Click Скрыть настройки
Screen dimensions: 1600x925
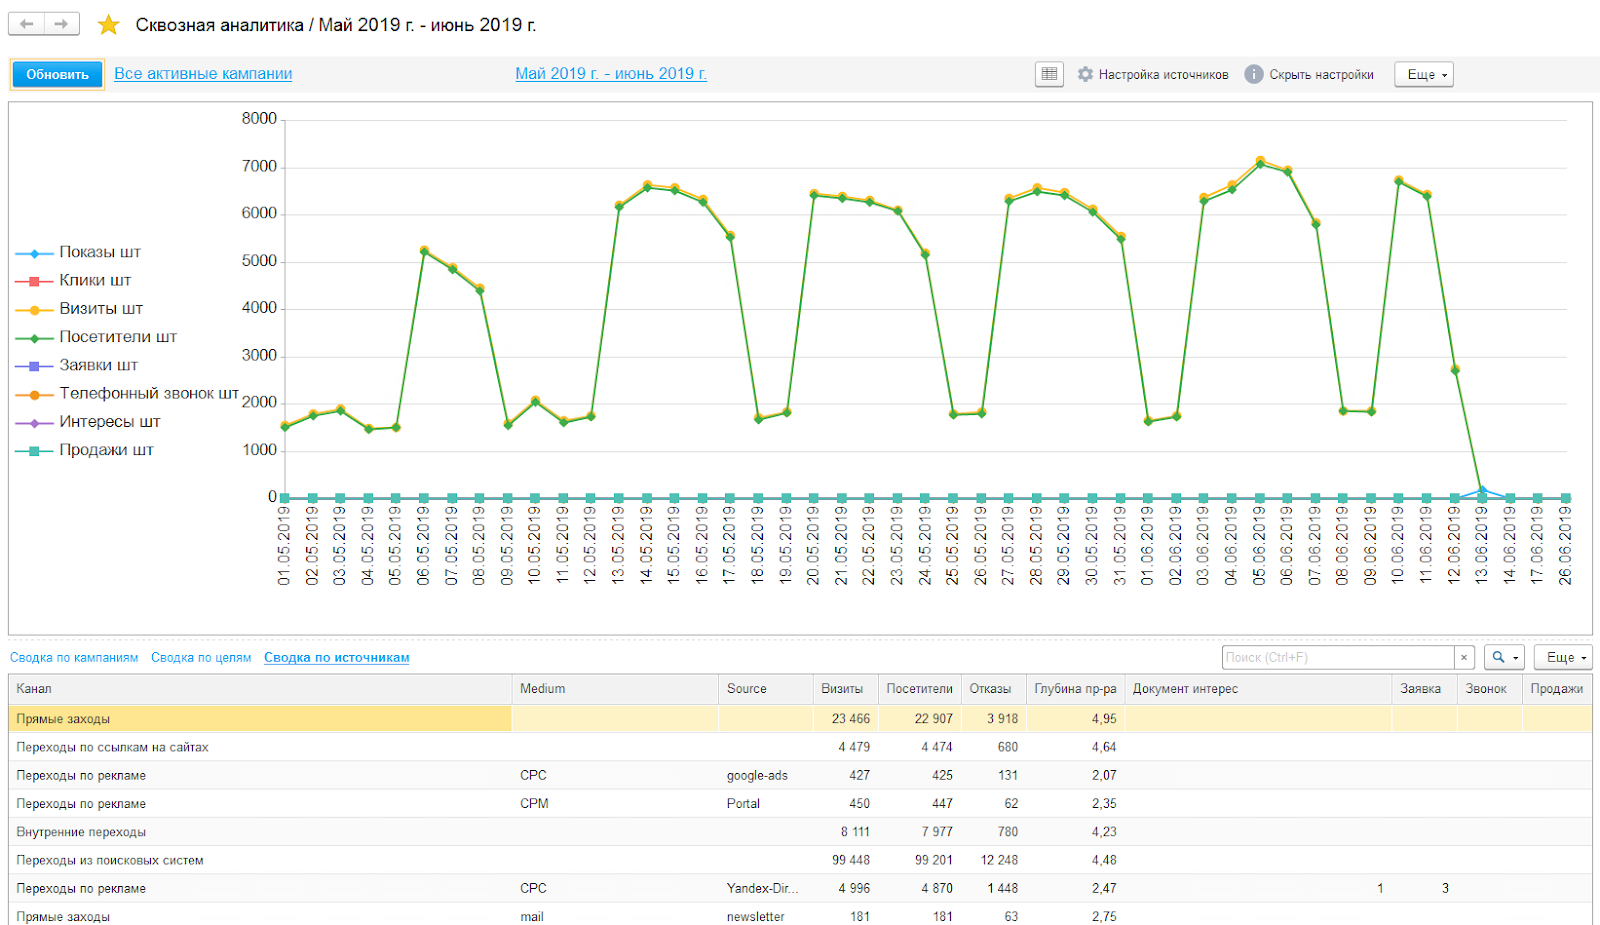1321,75
